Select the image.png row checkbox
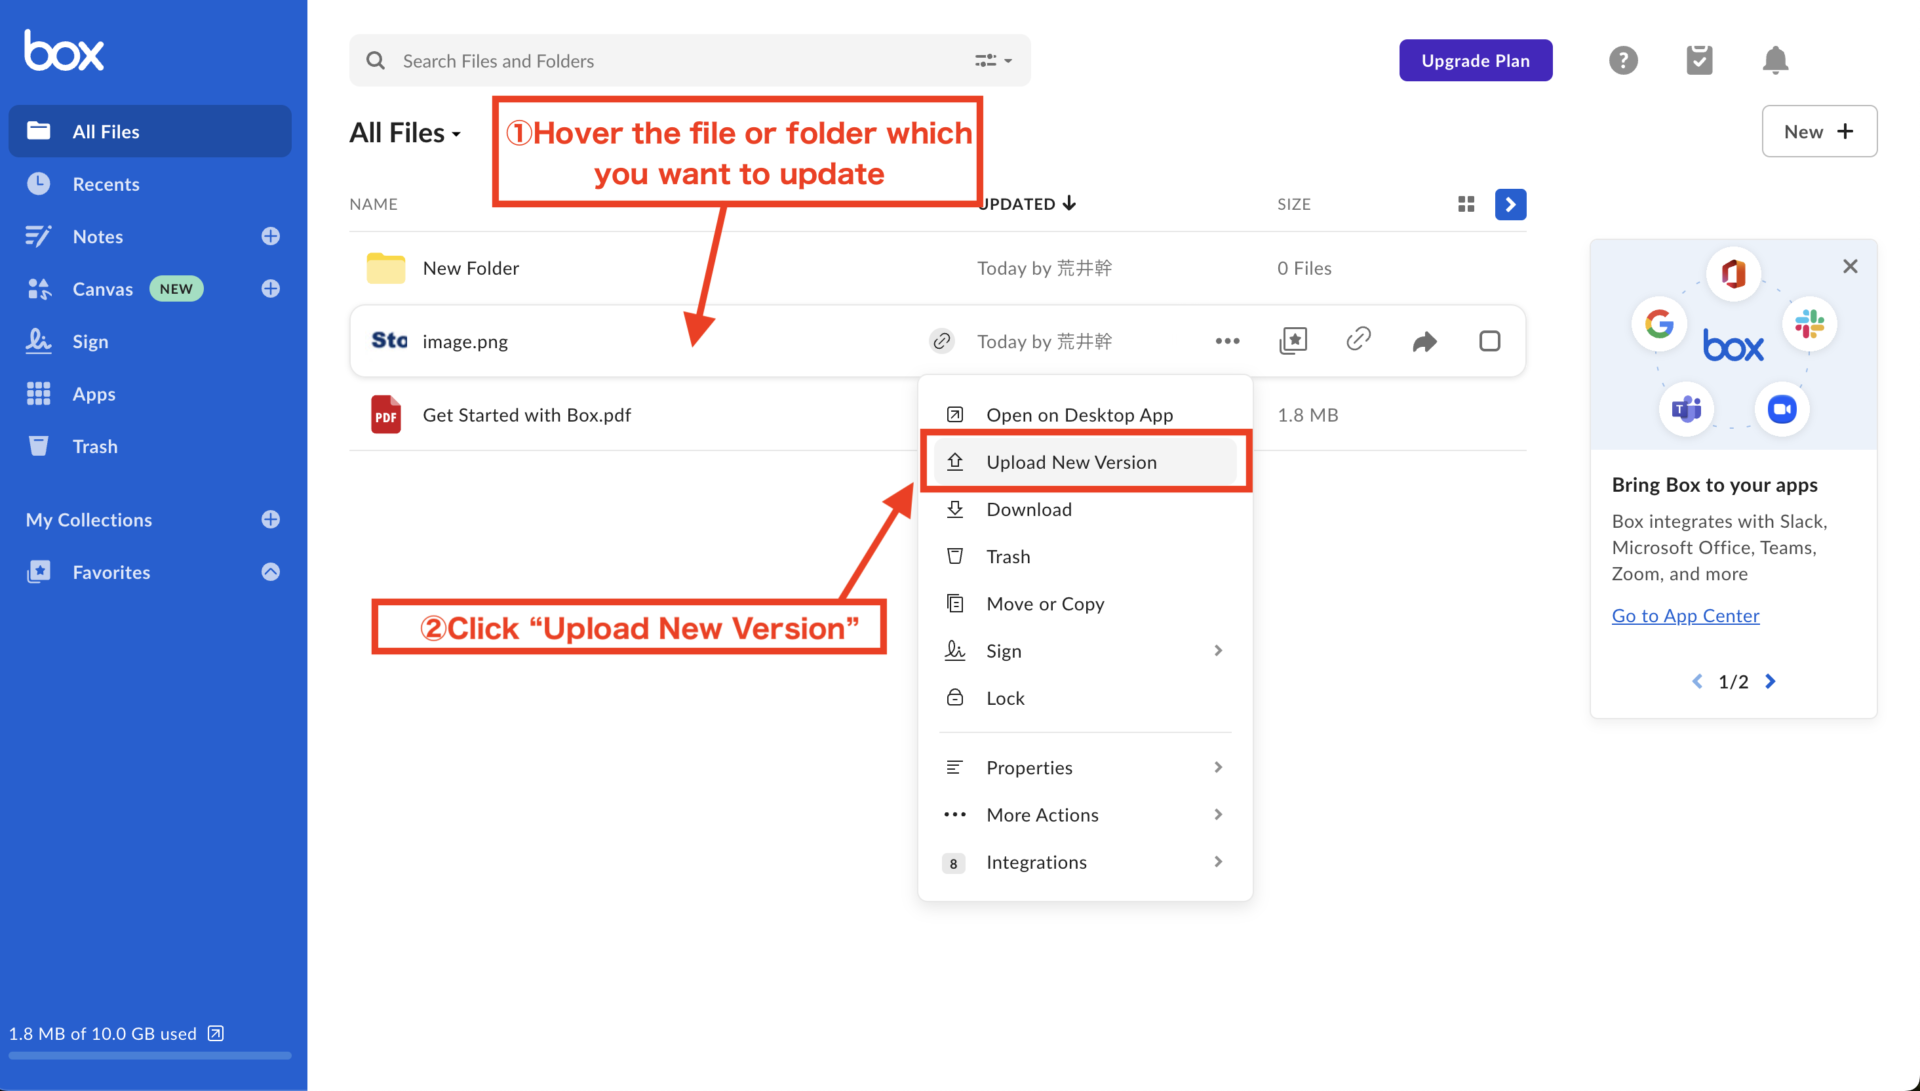Image resolution: width=1920 pixels, height=1091 pixels. click(1489, 341)
